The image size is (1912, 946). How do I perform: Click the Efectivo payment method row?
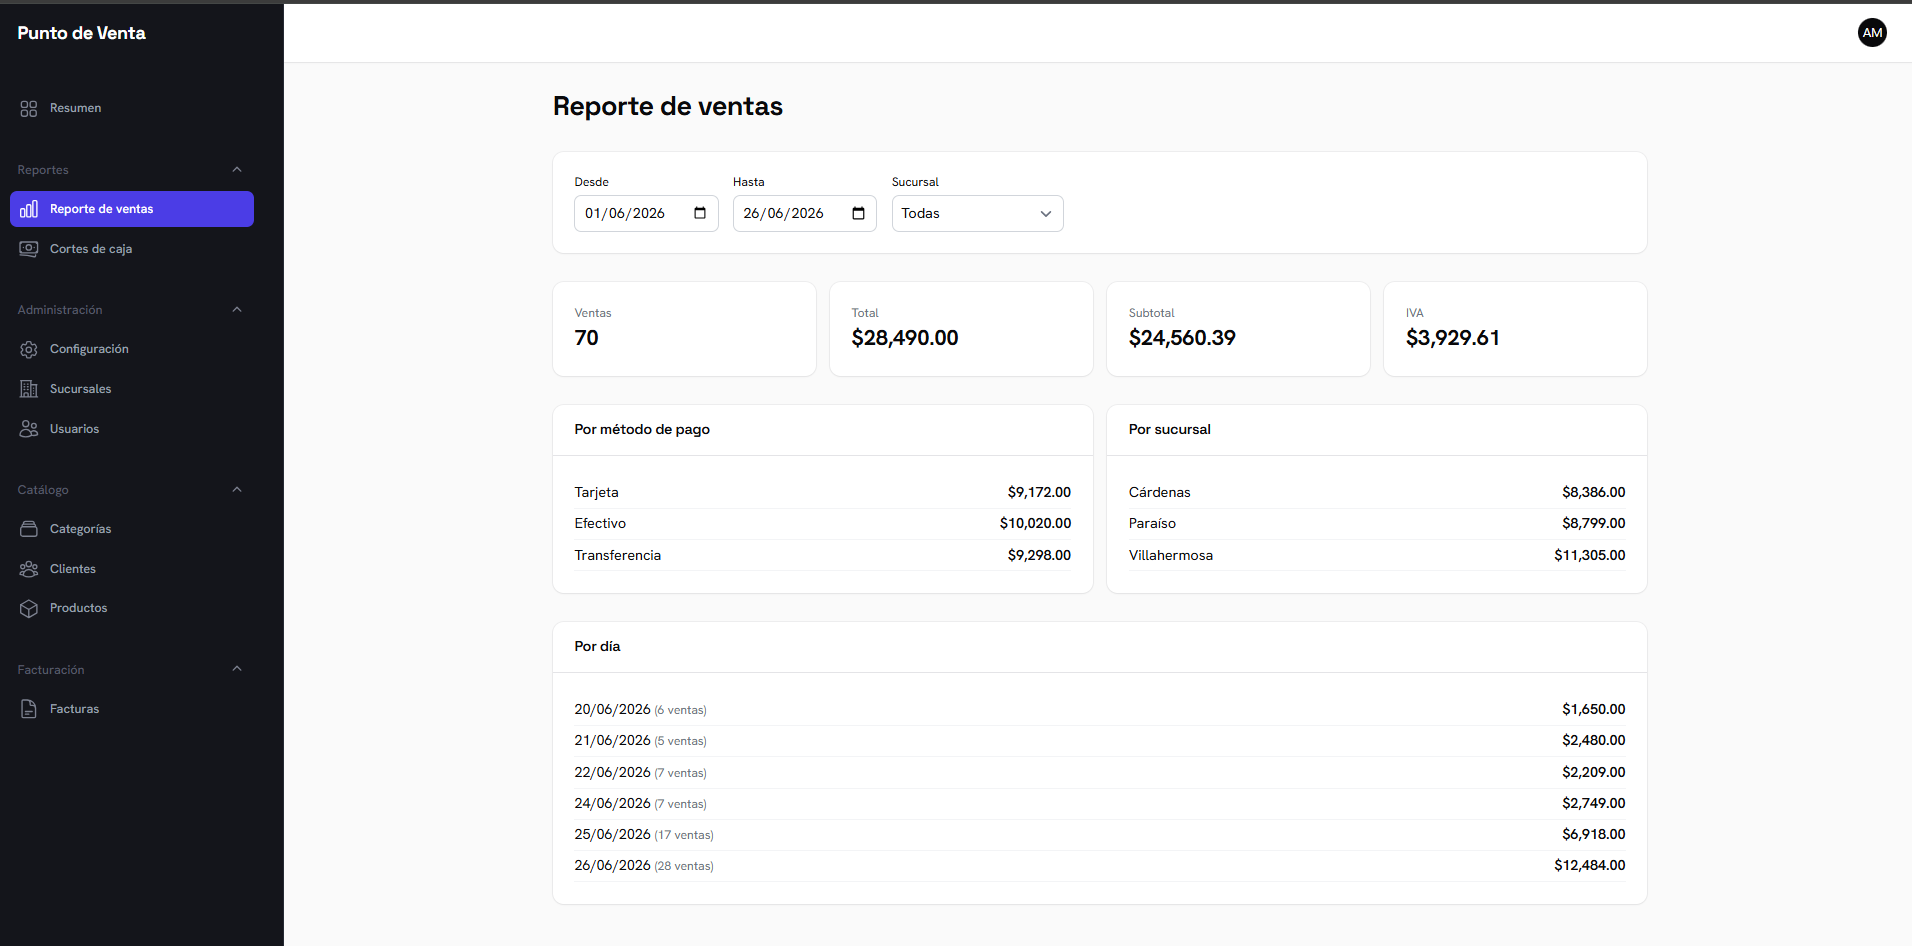tap(822, 523)
